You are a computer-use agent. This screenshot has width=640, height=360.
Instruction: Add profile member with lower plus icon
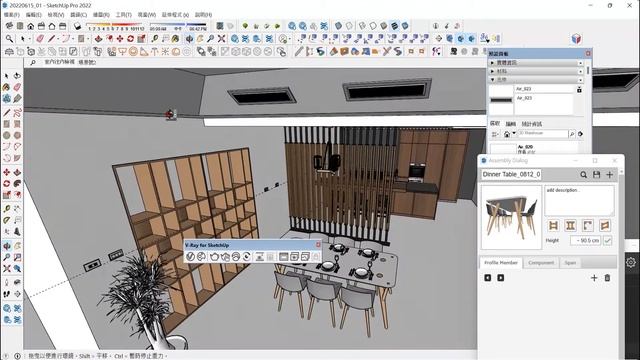click(594, 278)
